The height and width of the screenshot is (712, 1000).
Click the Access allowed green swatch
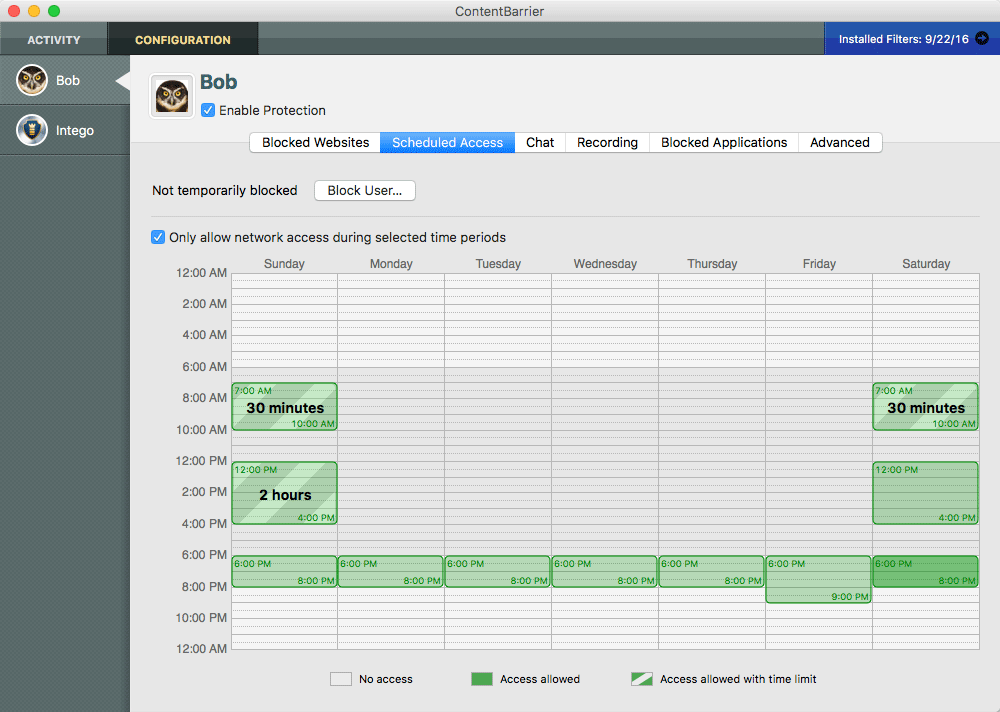coord(482,679)
